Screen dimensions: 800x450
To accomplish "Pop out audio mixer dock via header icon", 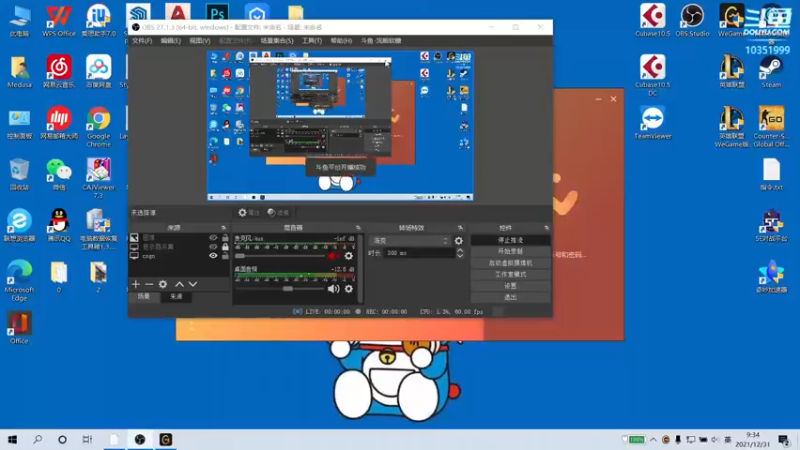I will click(x=358, y=228).
